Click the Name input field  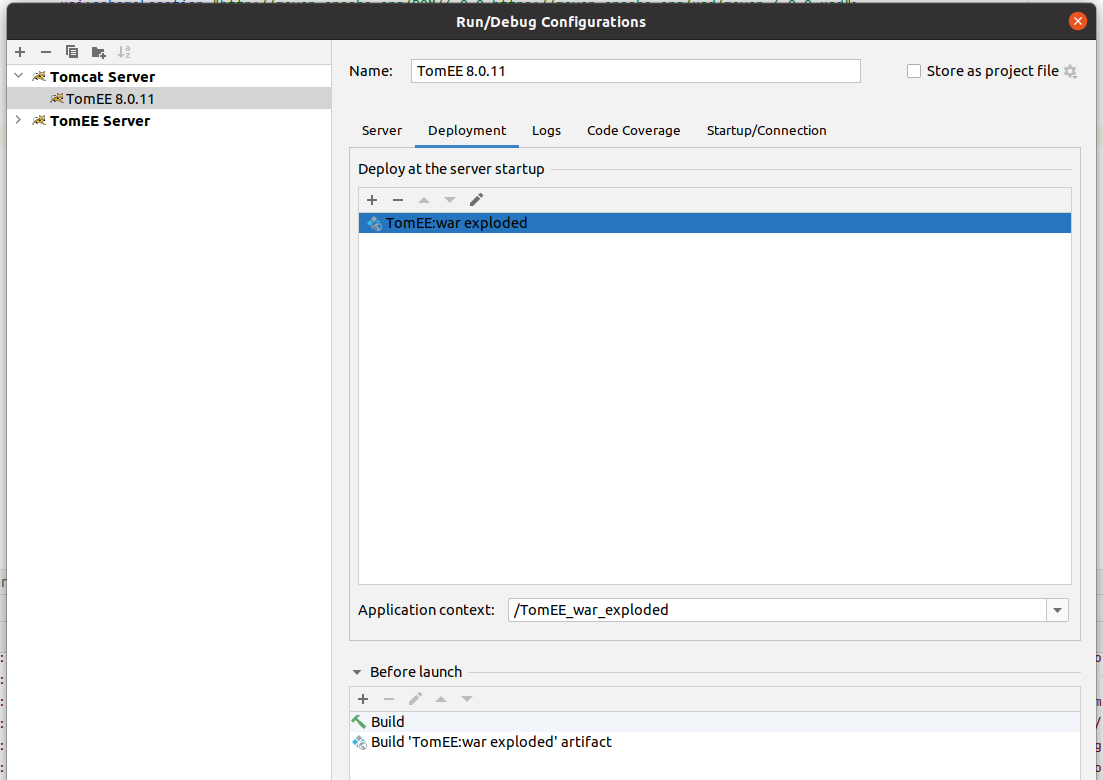[x=635, y=71]
